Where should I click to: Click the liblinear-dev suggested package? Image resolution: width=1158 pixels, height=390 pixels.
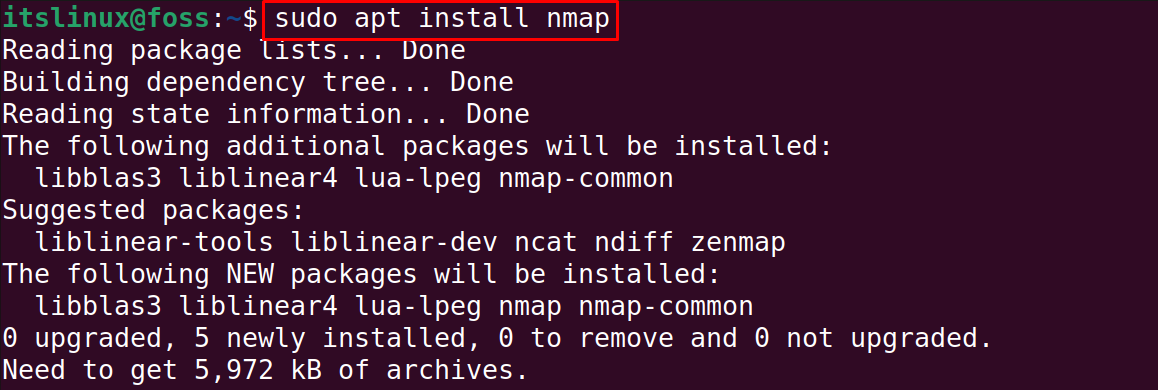click(x=386, y=242)
